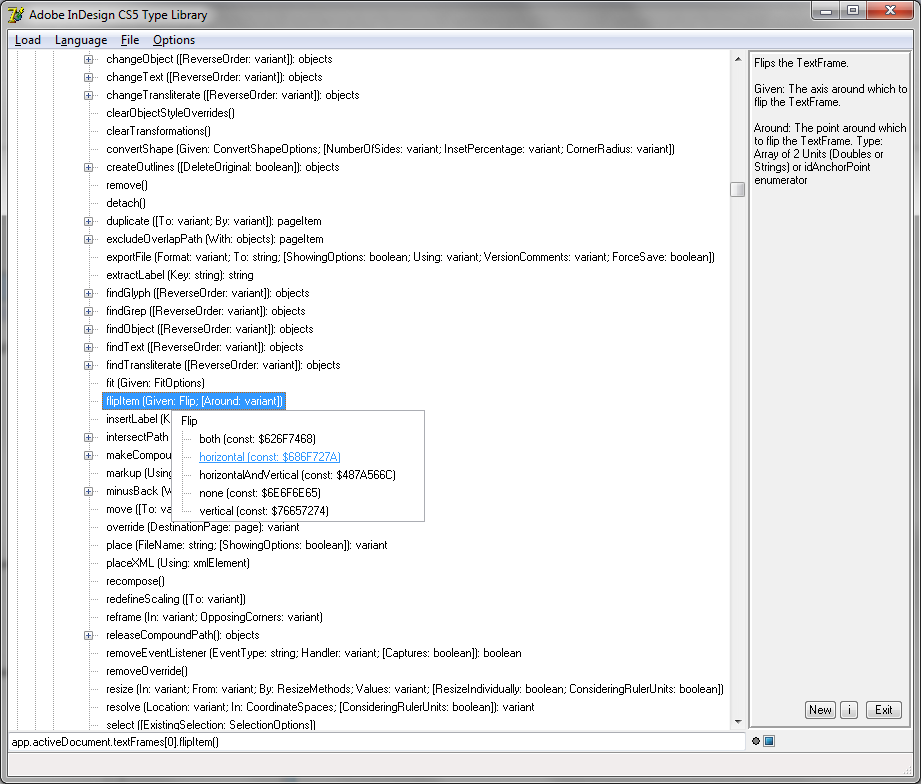921x784 pixels.
Task: Select the reframe method row
Action: (x=214, y=617)
